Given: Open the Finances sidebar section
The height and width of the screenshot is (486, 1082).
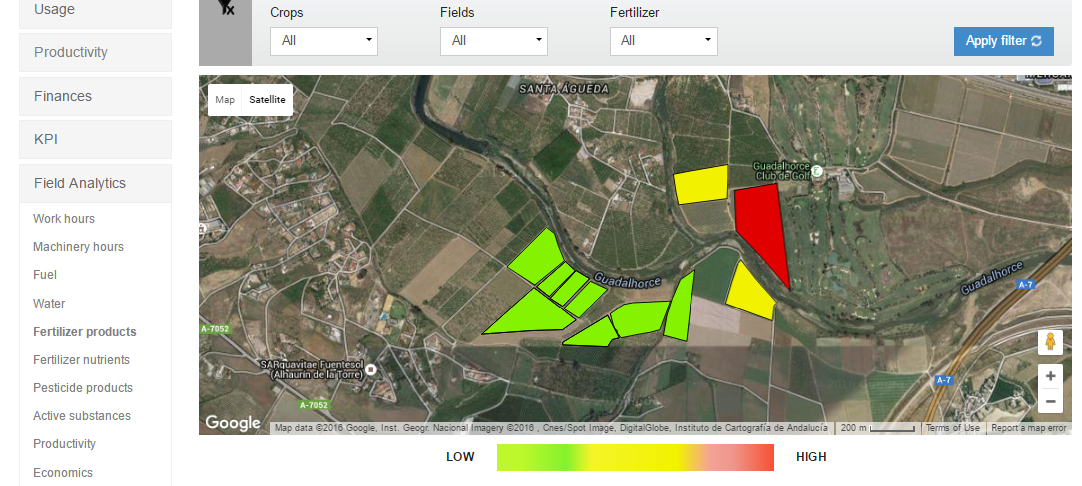Looking at the screenshot, I should (x=95, y=97).
